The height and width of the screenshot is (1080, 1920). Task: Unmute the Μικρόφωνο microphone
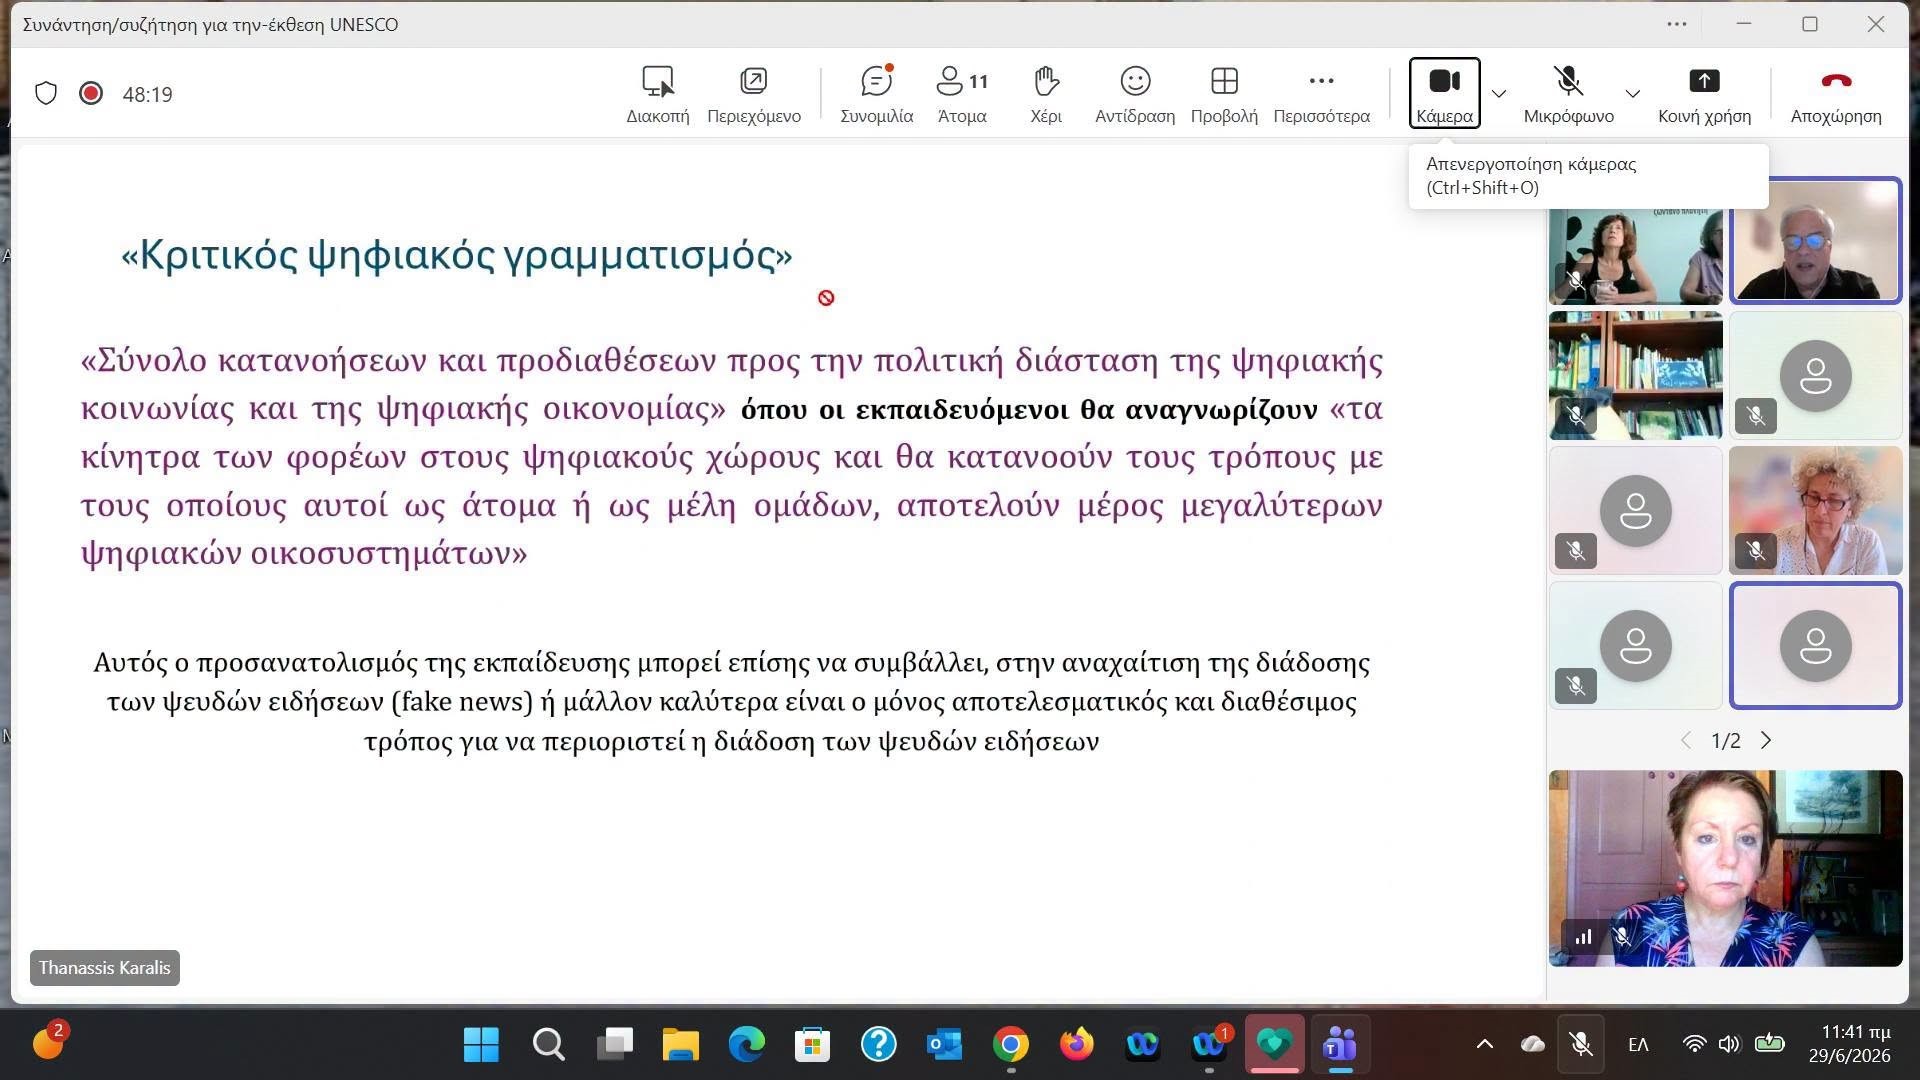tap(1568, 94)
